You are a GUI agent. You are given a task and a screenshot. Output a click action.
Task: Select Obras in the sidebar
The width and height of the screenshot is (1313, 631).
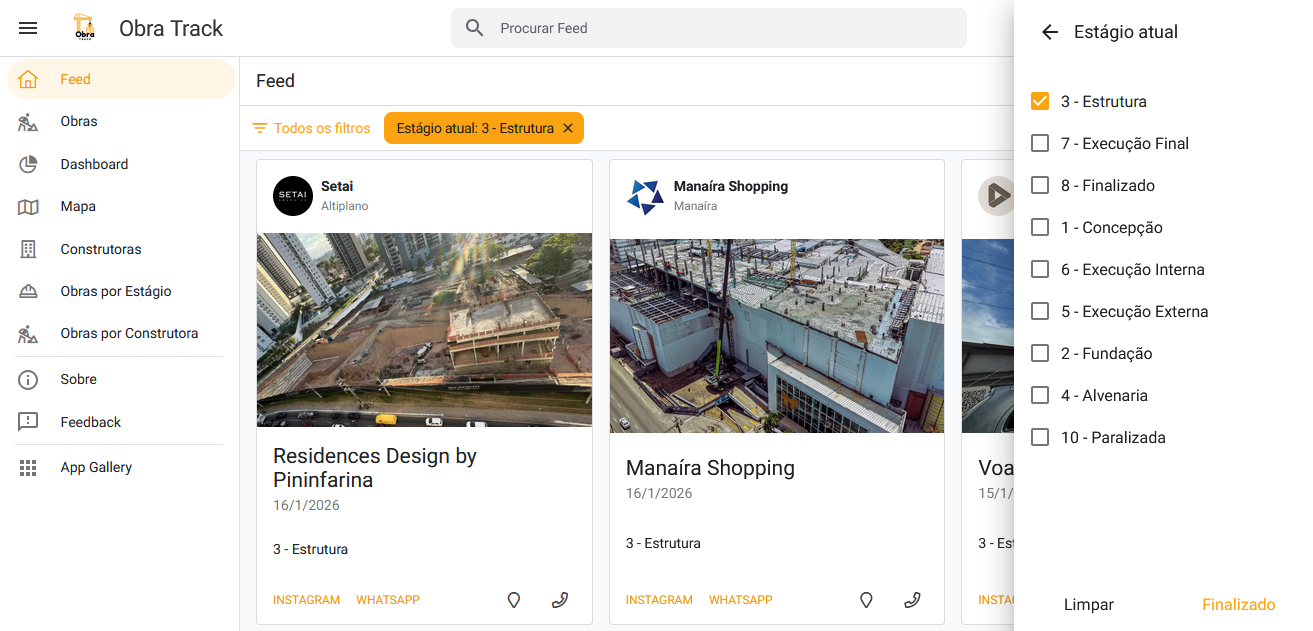(x=79, y=121)
